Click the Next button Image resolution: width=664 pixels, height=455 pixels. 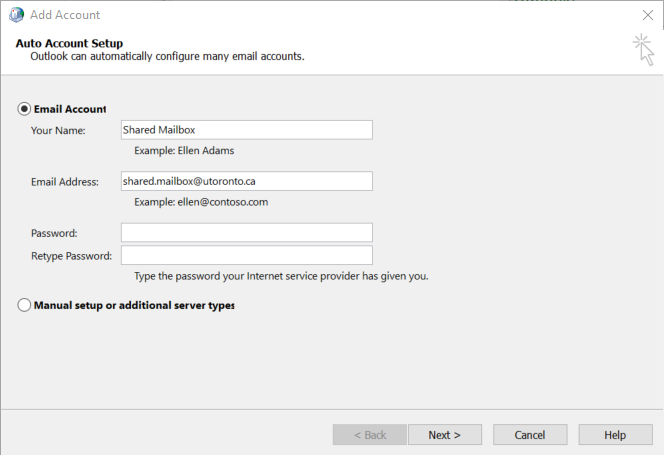click(445, 435)
